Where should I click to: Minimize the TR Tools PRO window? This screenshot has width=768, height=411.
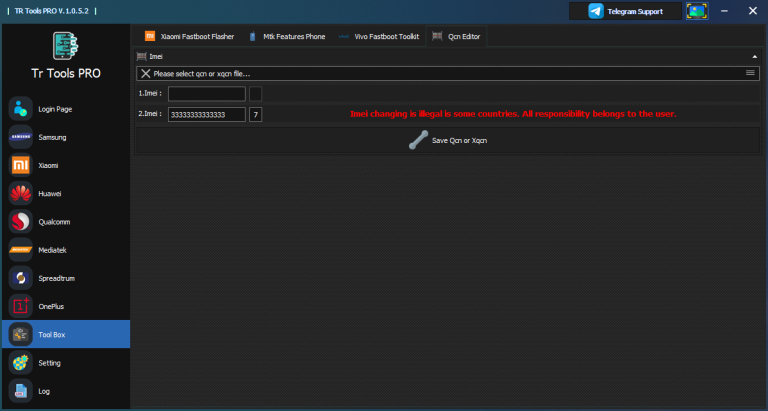click(724, 11)
